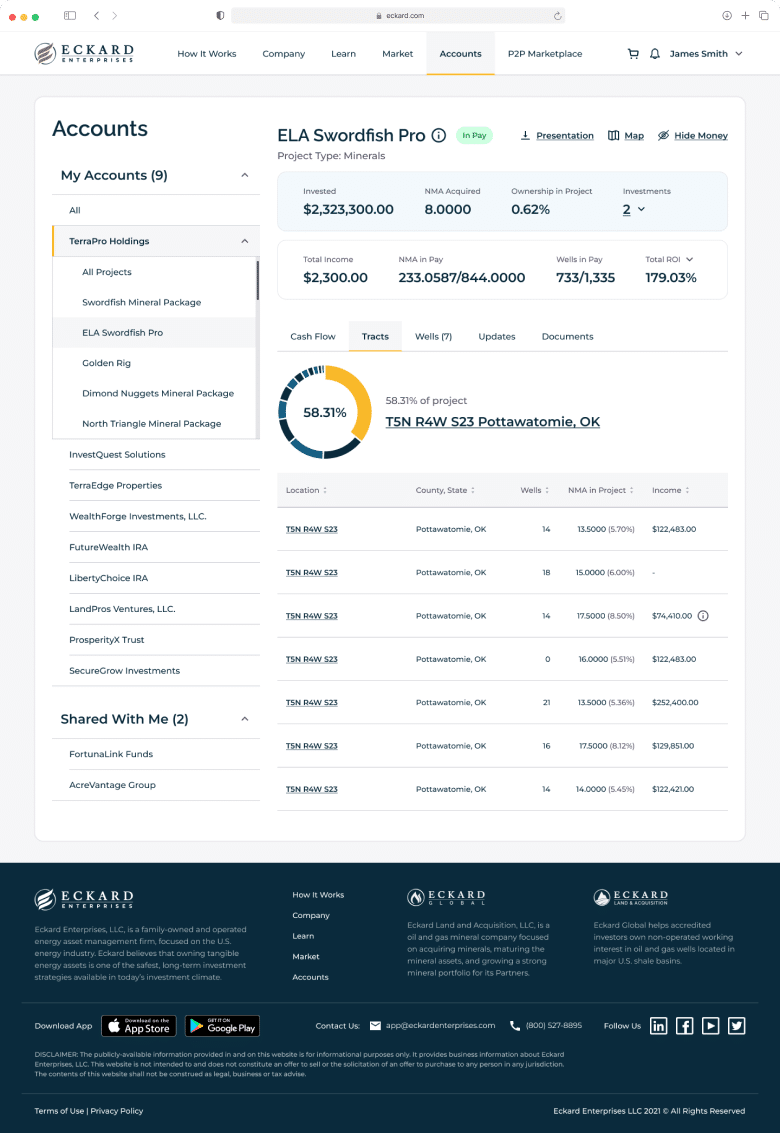Screen dimensions: 780x1133
Task: Click the Presentation download icon
Action: [526, 135]
